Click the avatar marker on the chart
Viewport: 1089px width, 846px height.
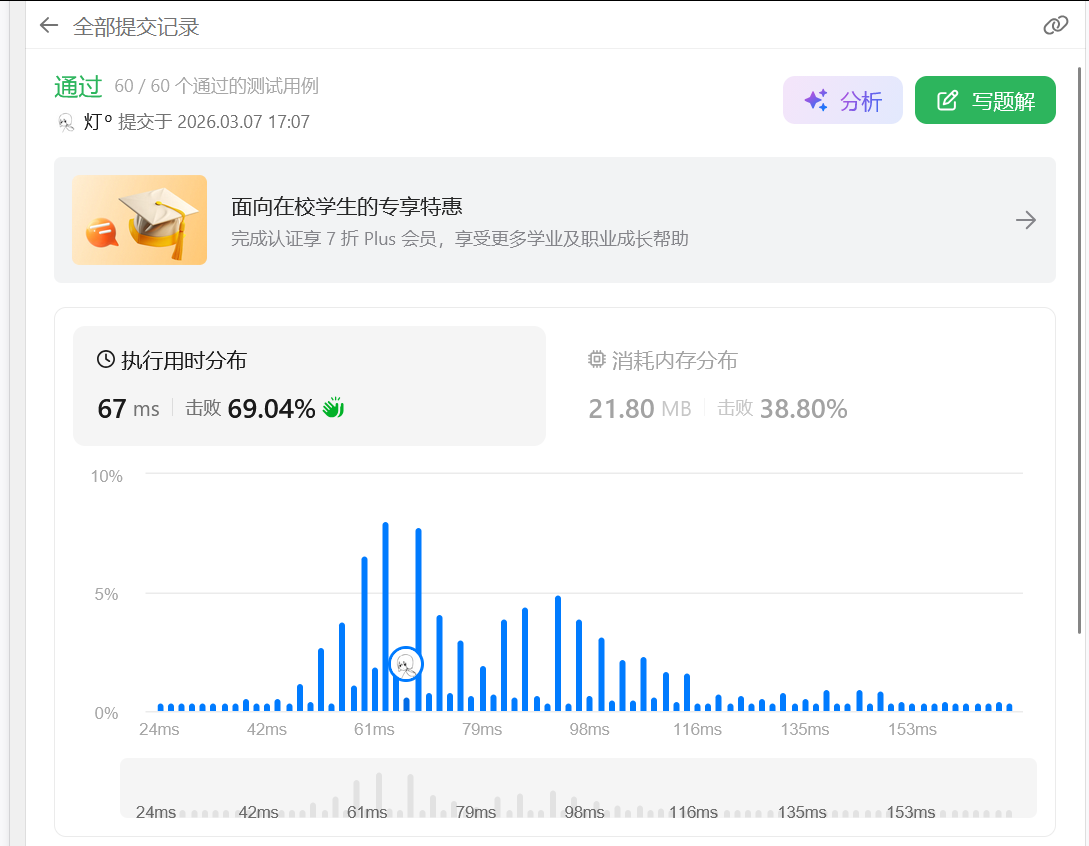tap(406, 663)
